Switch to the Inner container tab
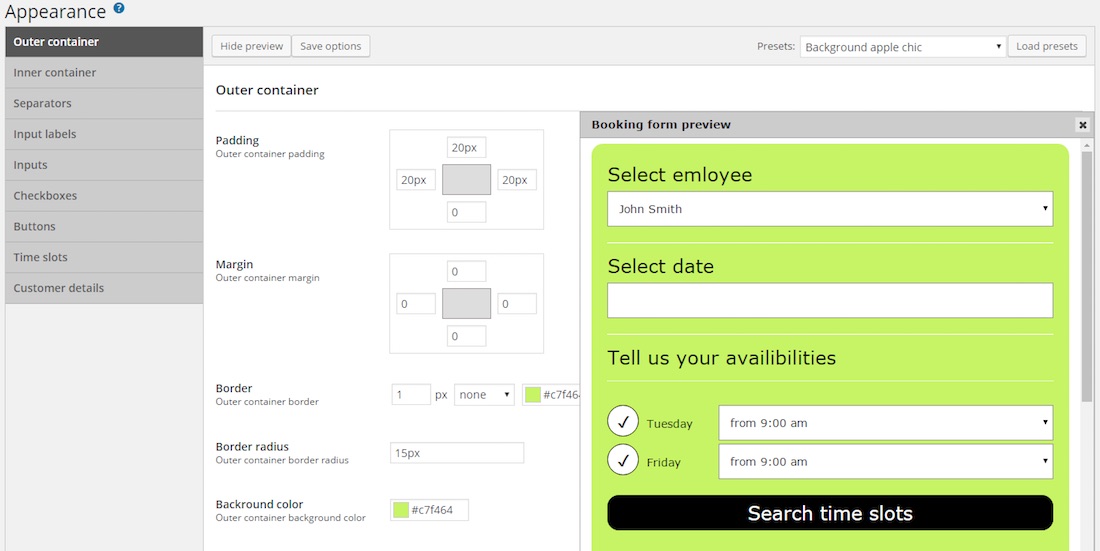This screenshot has height=551, width=1100. tap(104, 73)
